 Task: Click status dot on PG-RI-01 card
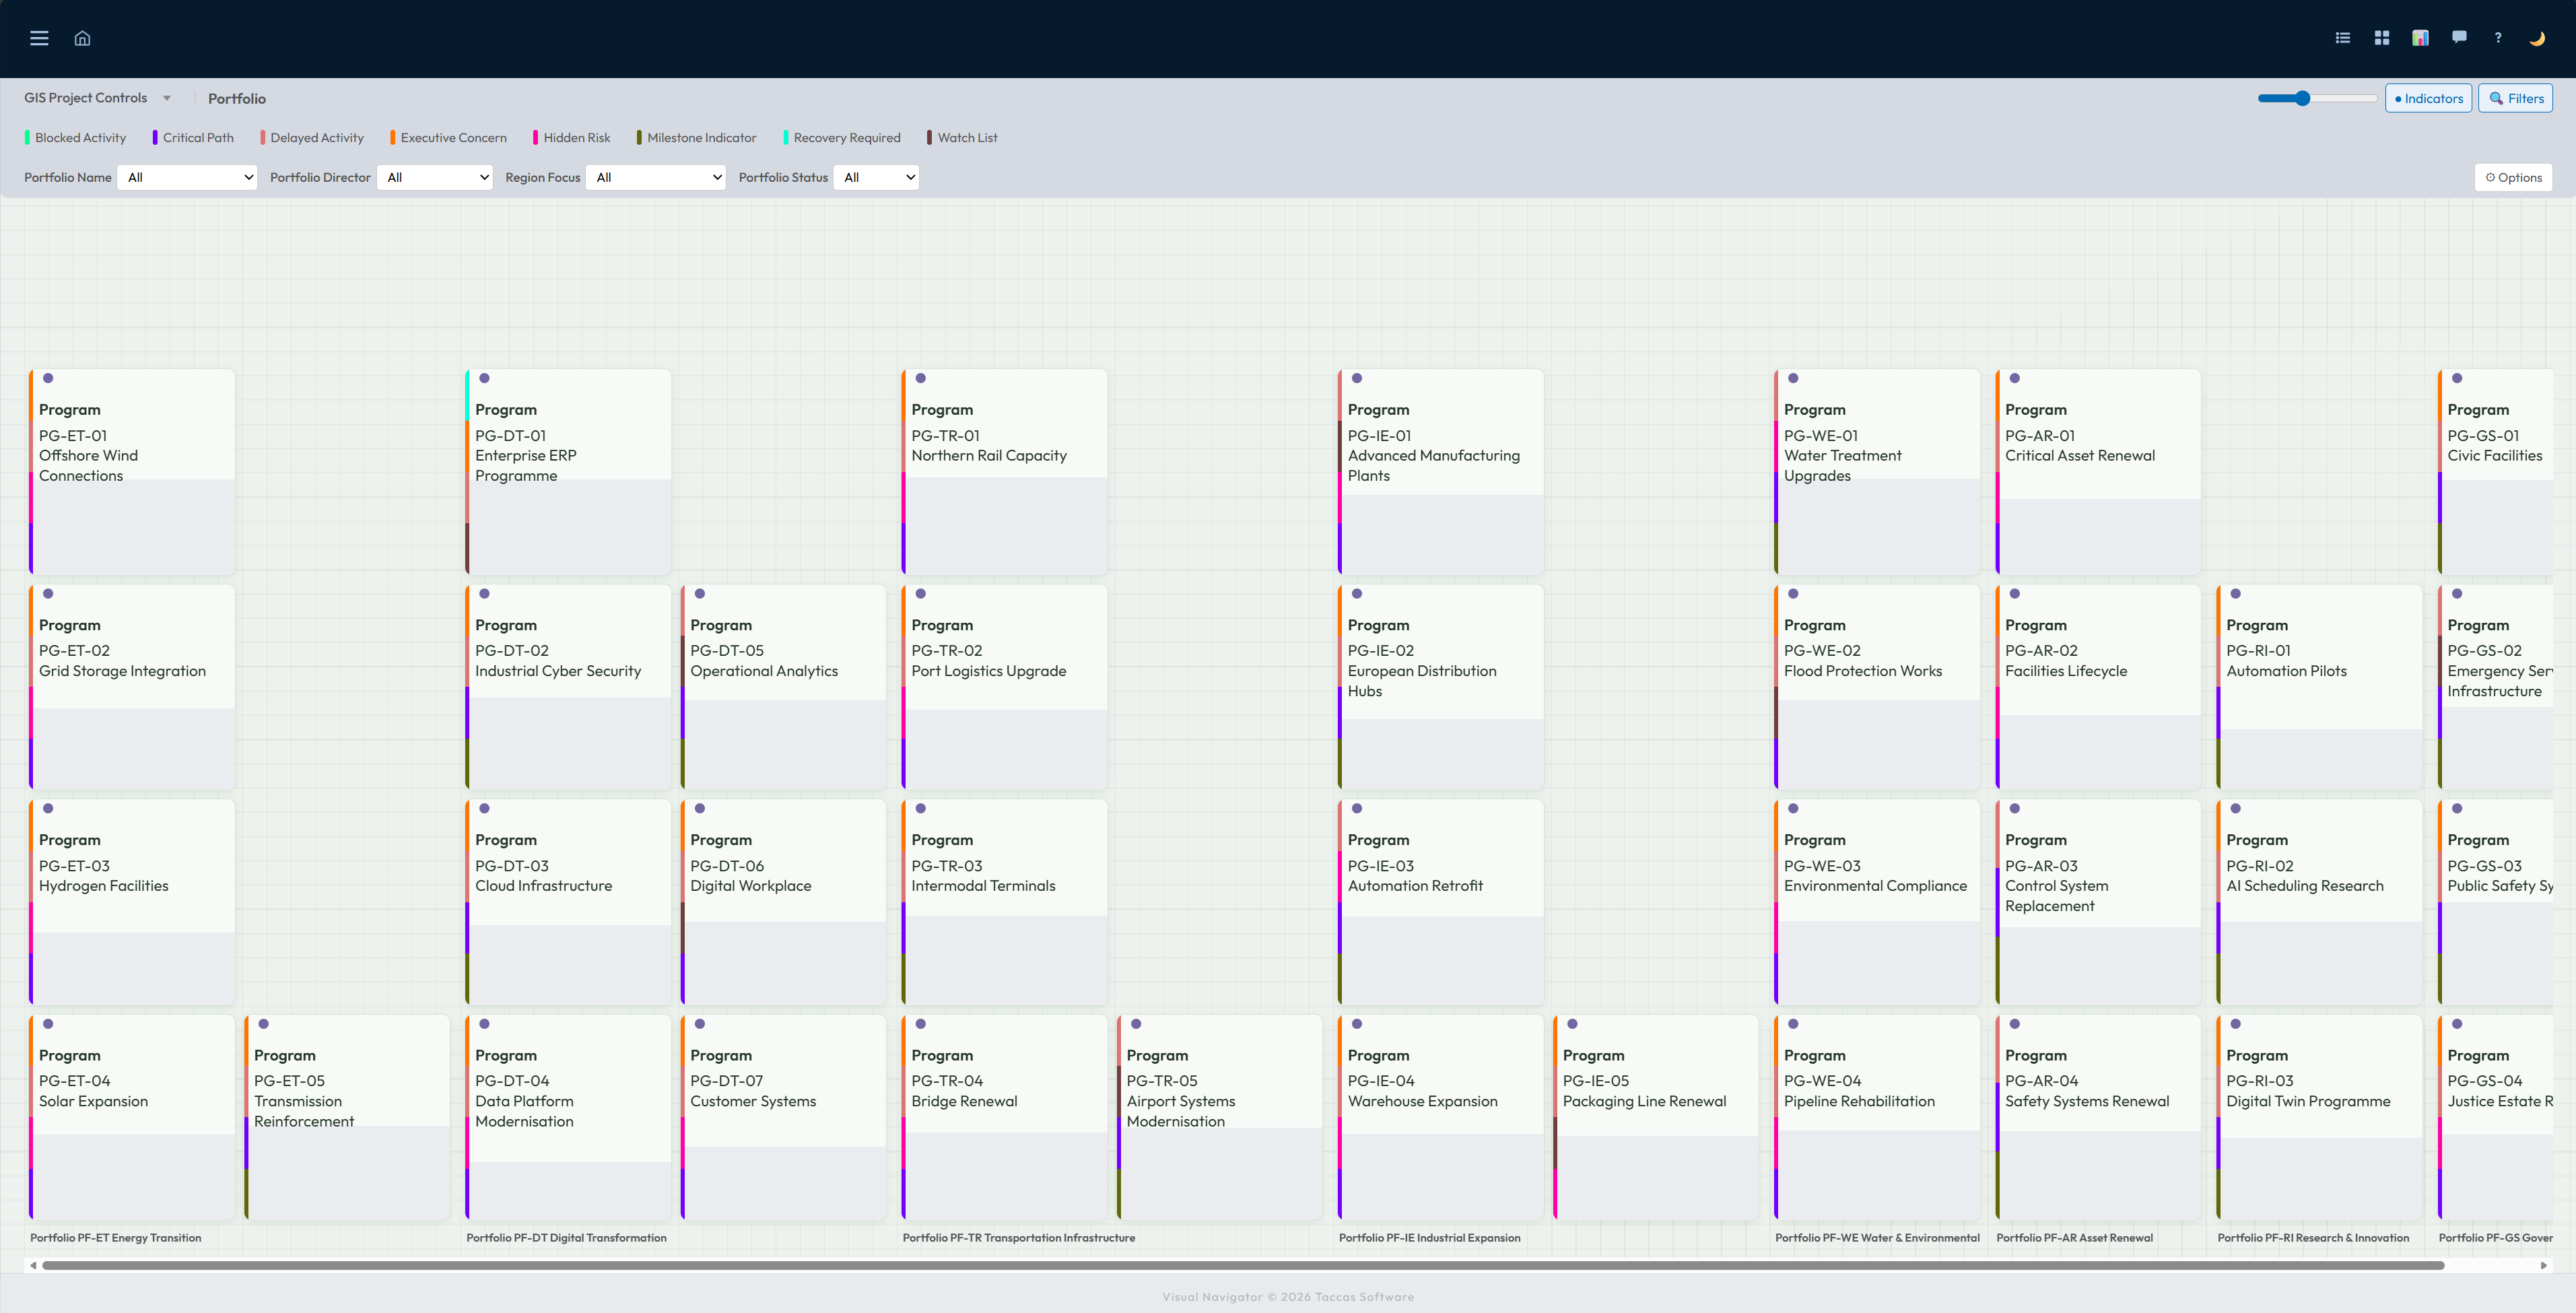[2236, 594]
